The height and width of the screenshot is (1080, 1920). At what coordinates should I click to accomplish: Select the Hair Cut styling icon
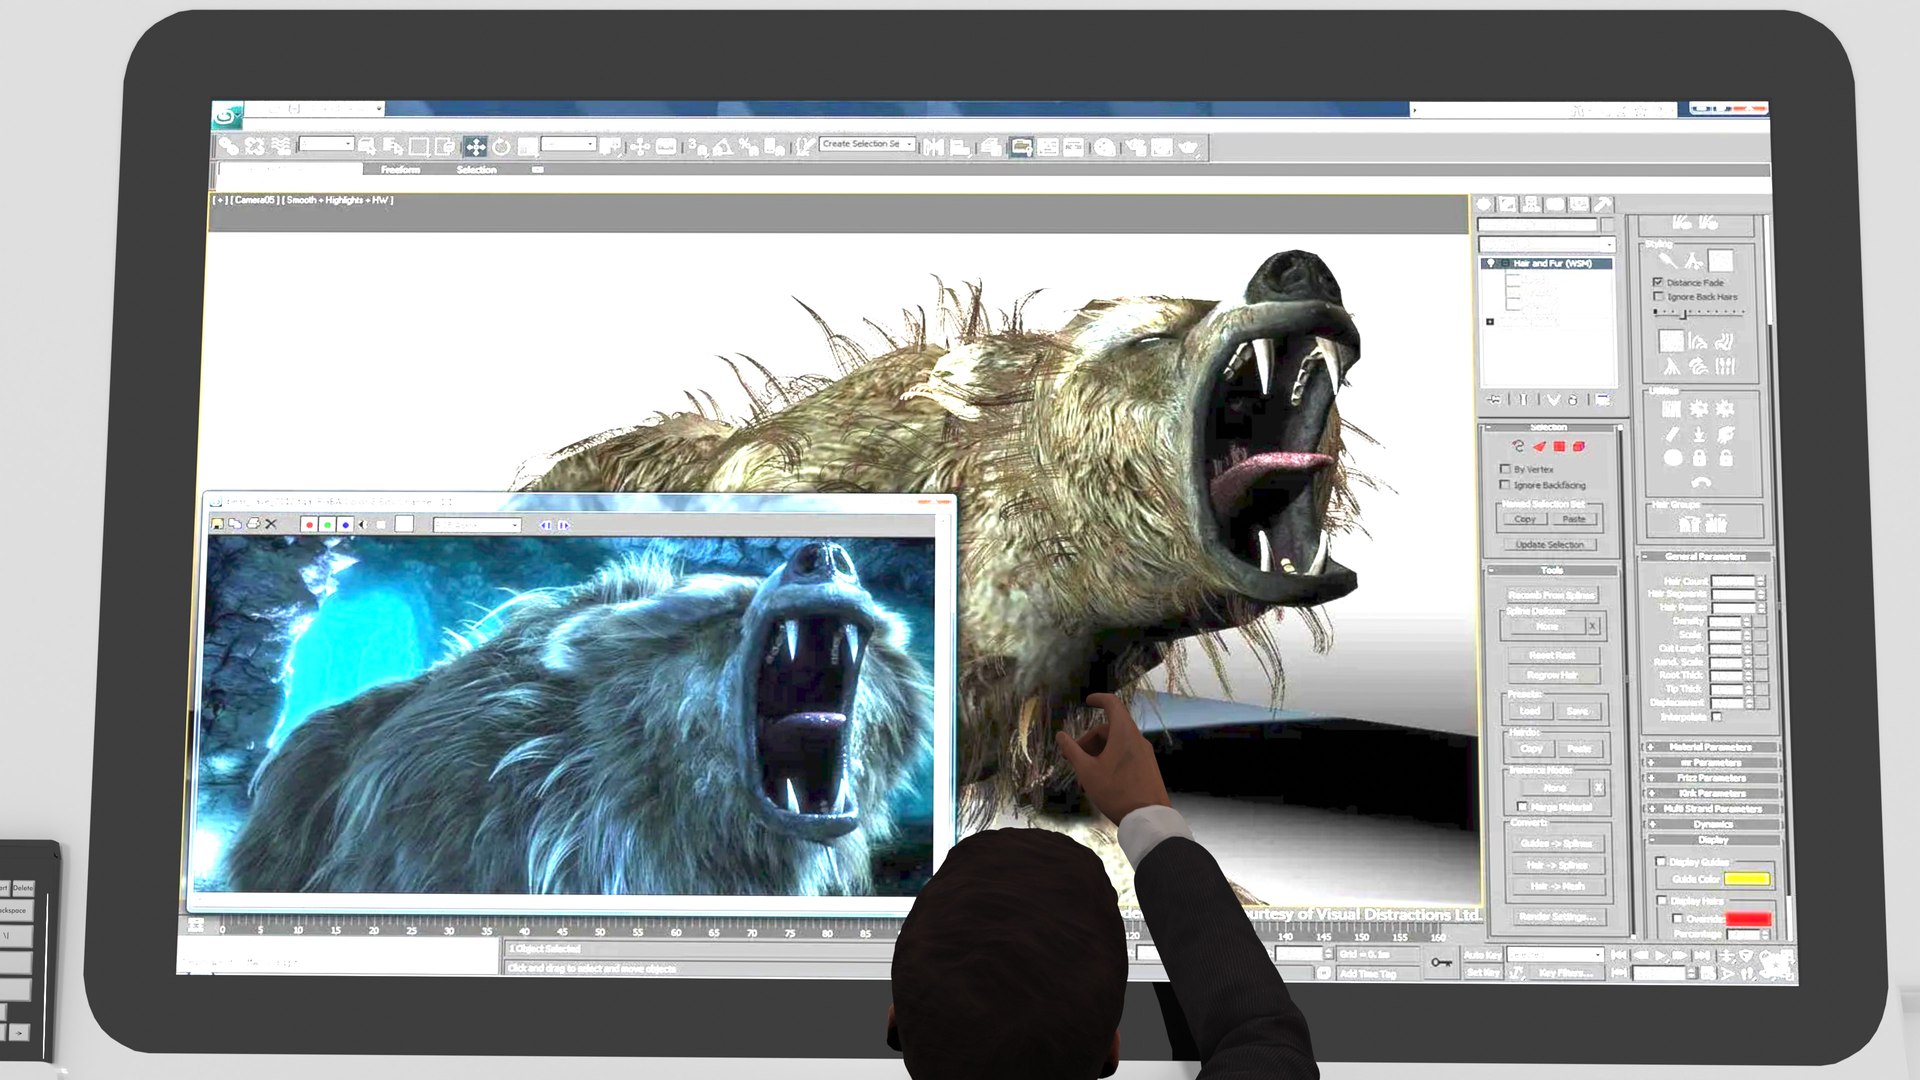(1693, 261)
